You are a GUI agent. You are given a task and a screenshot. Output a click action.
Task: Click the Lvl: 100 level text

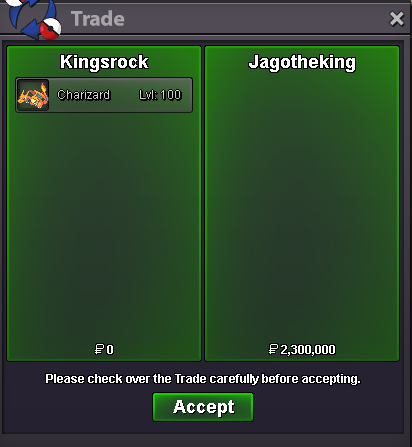160,95
